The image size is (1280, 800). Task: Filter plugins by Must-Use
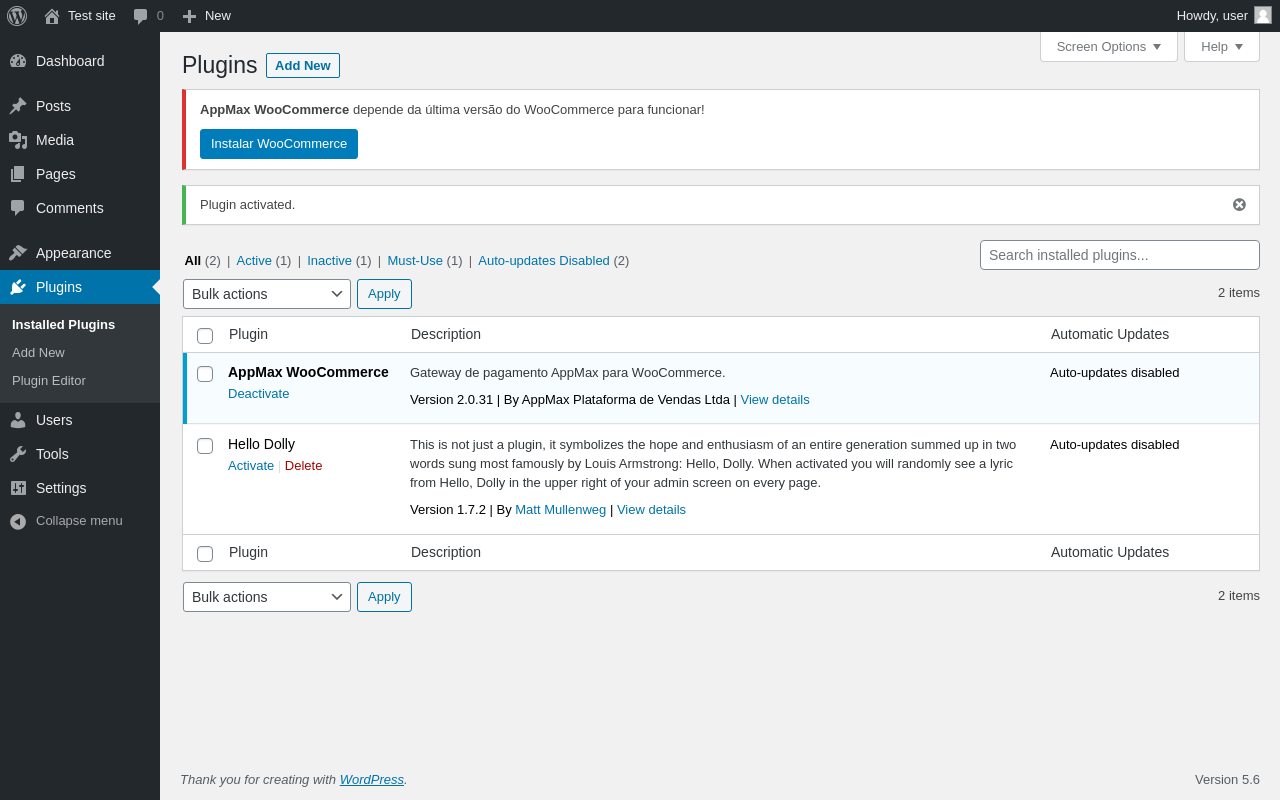coord(415,261)
